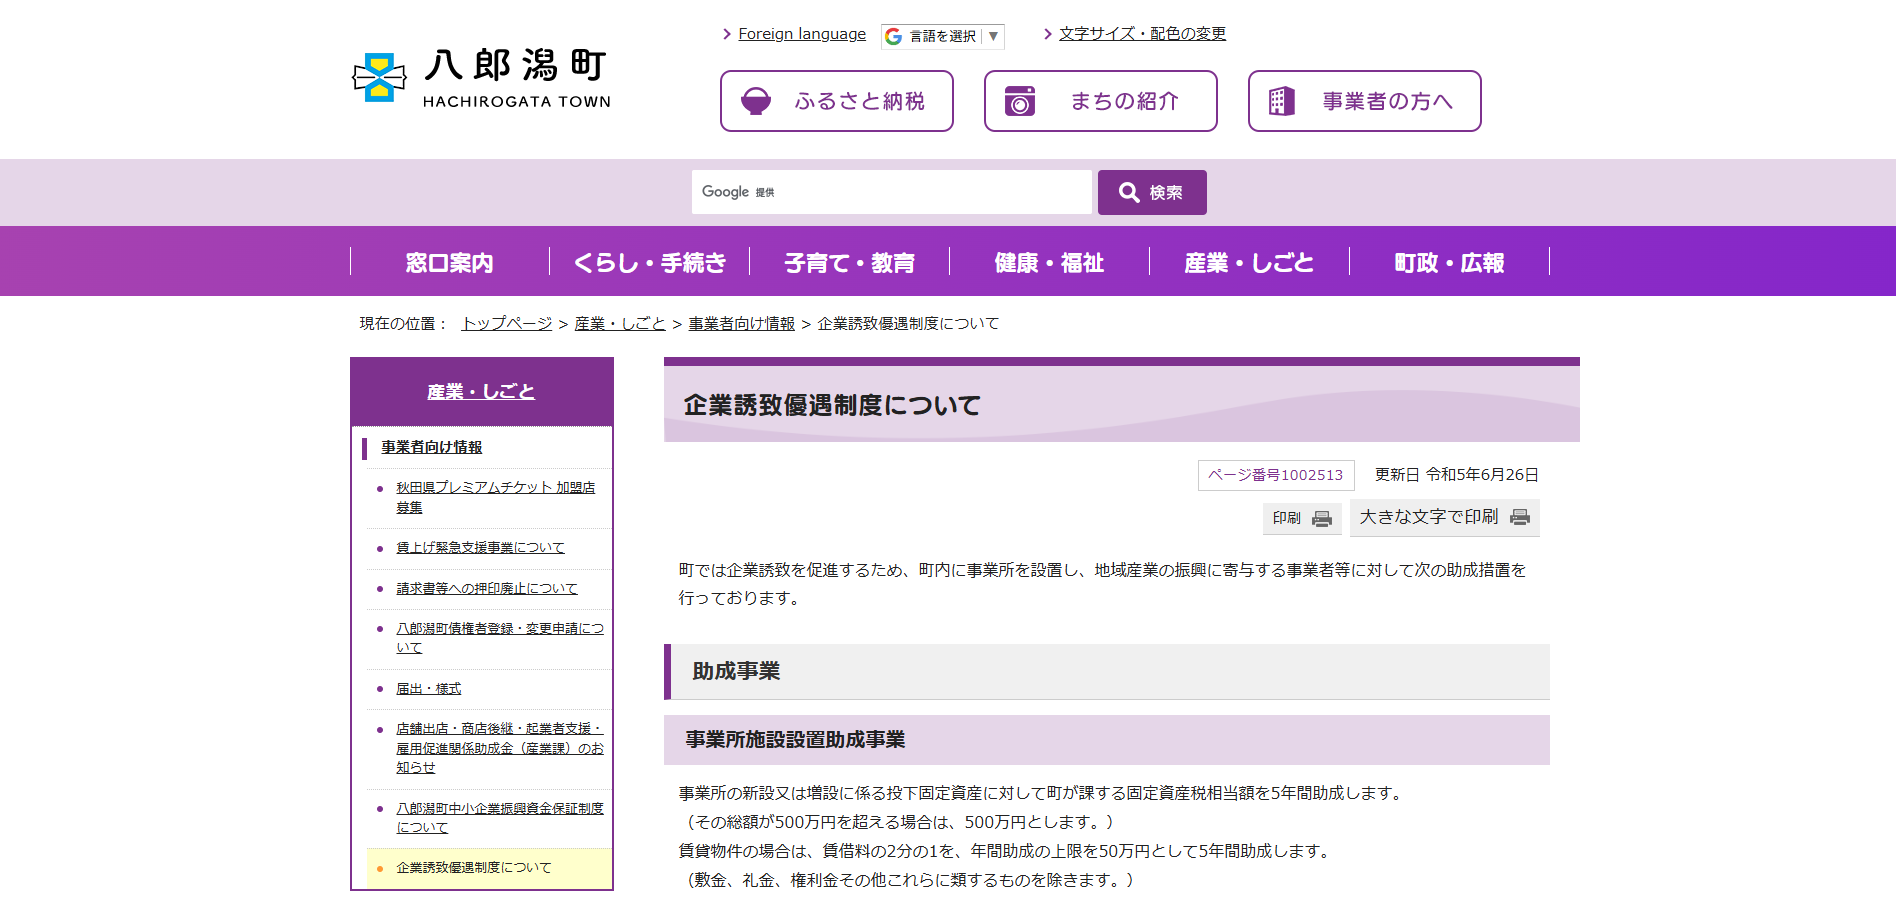Screen dimensions: 1896x901
Task: Open 産業・しごと sidebar header link
Action: (x=481, y=392)
